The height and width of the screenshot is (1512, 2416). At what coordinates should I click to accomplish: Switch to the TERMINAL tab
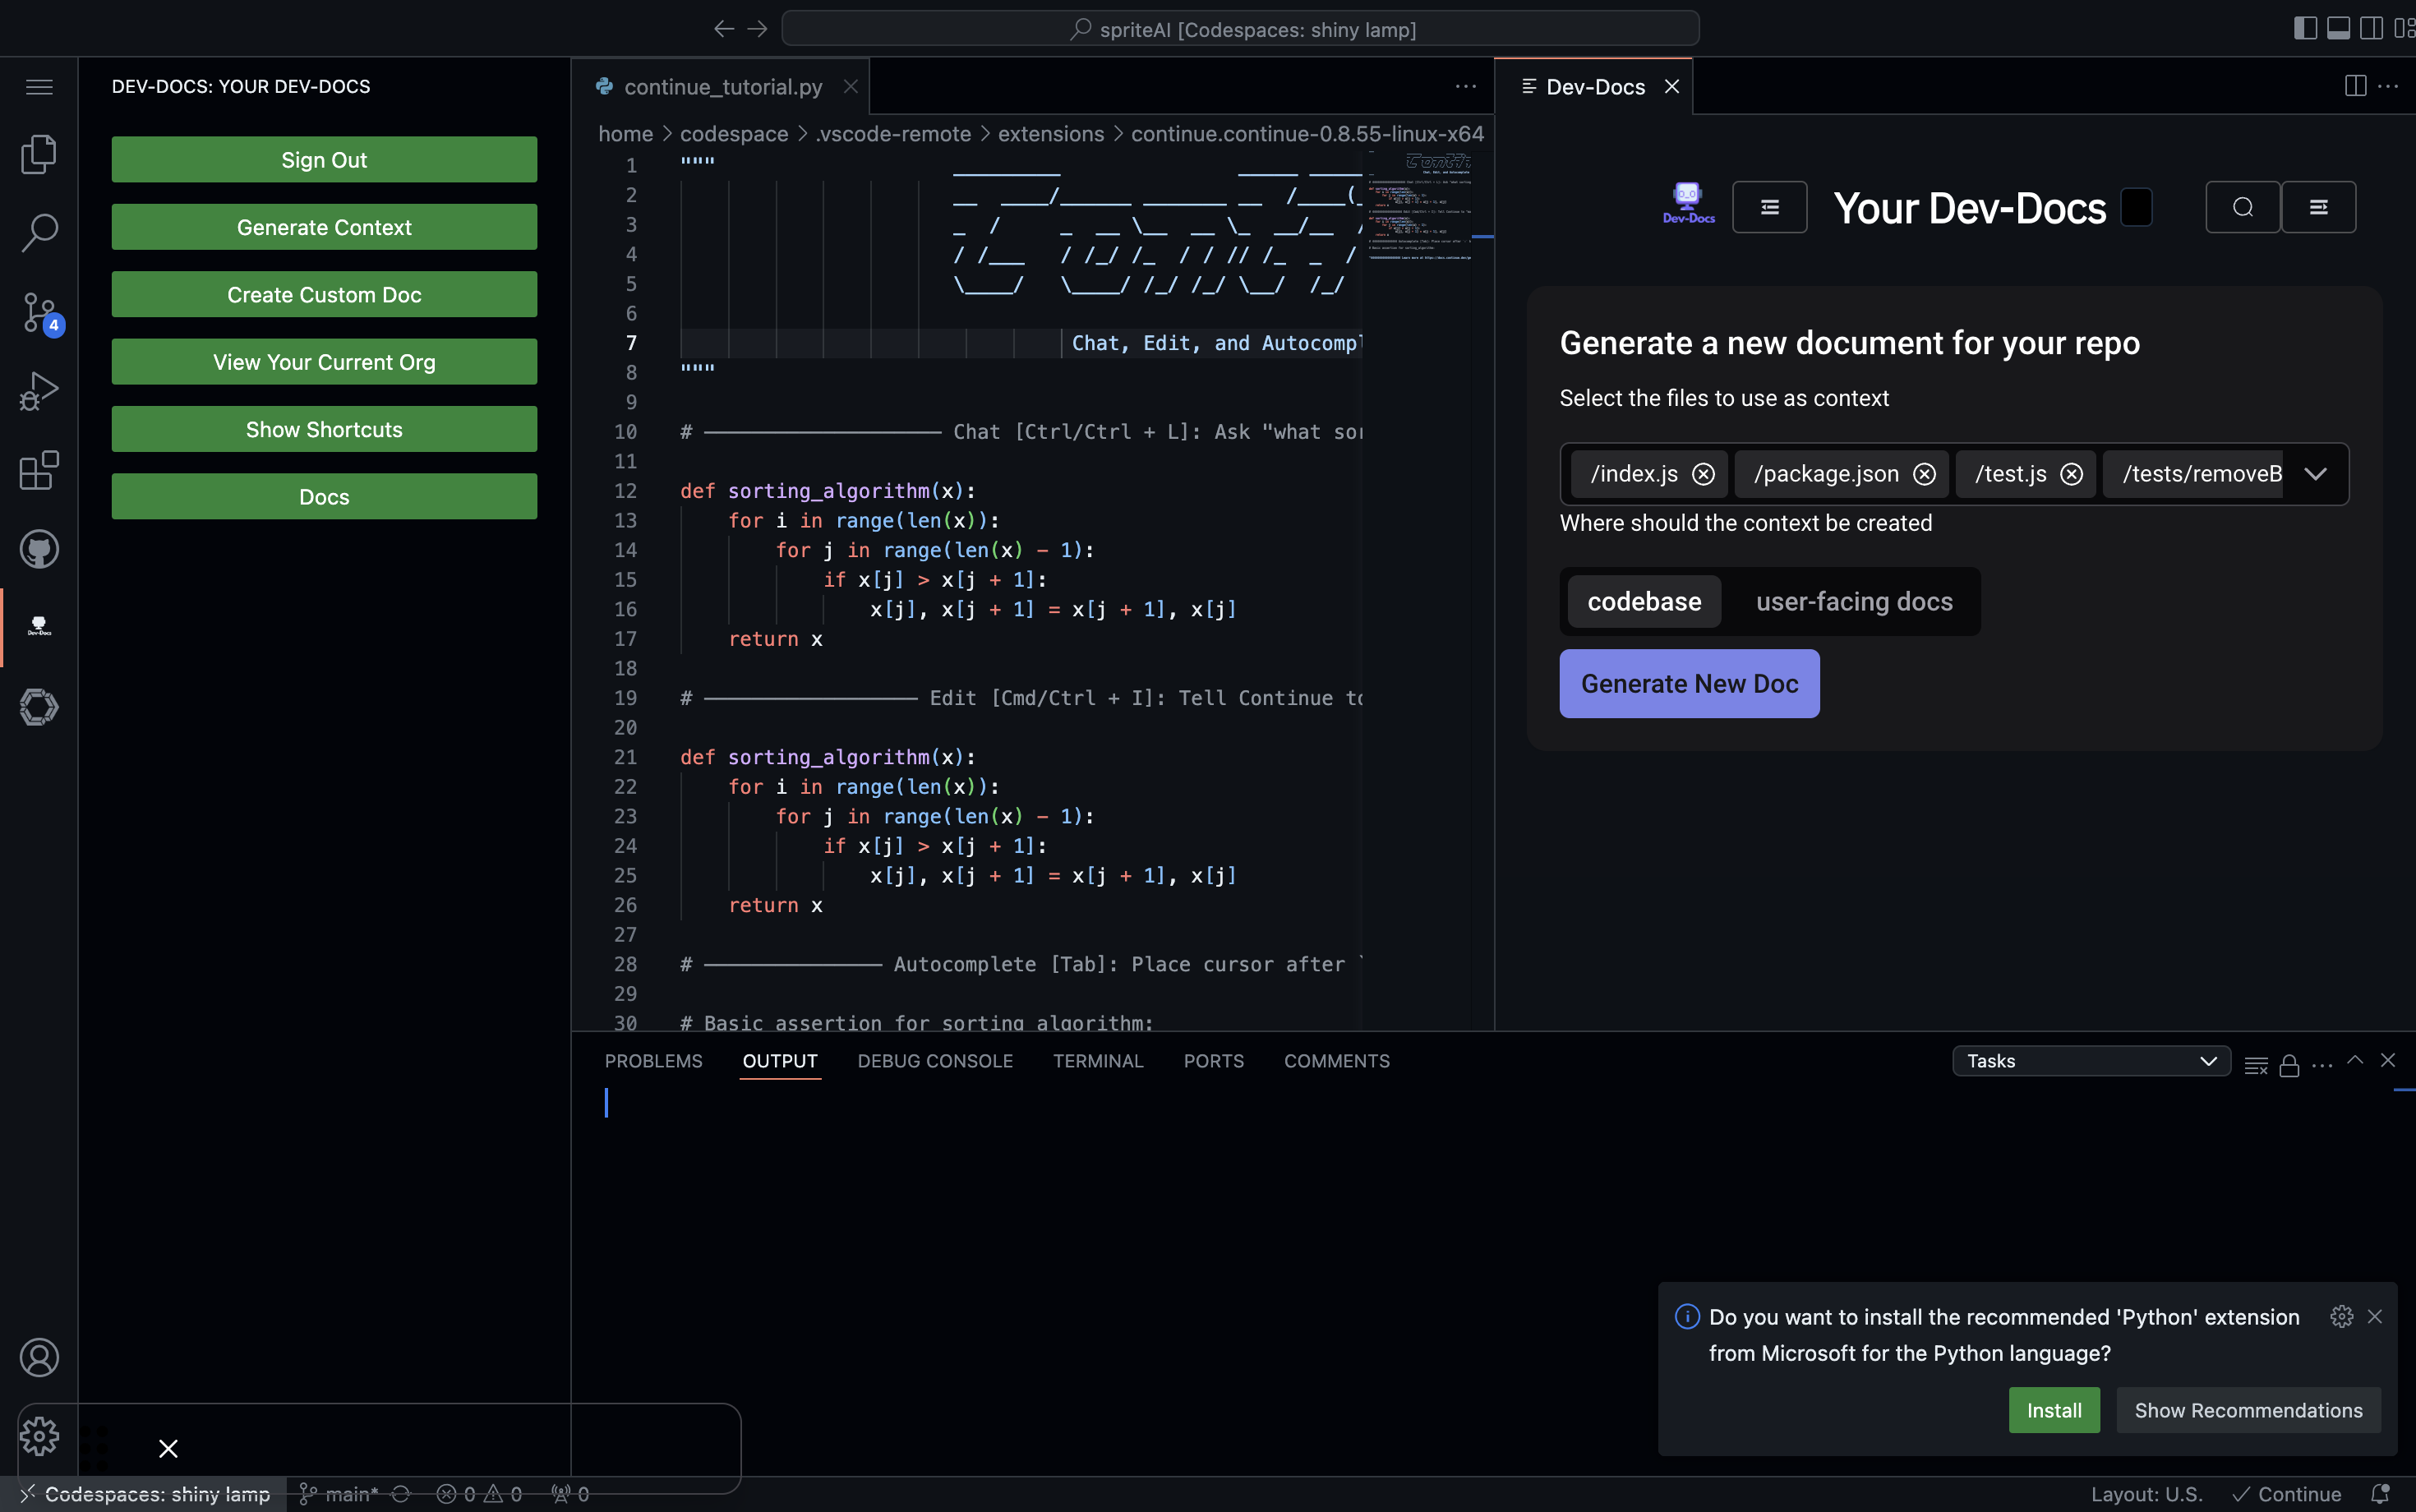coord(1097,1061)
